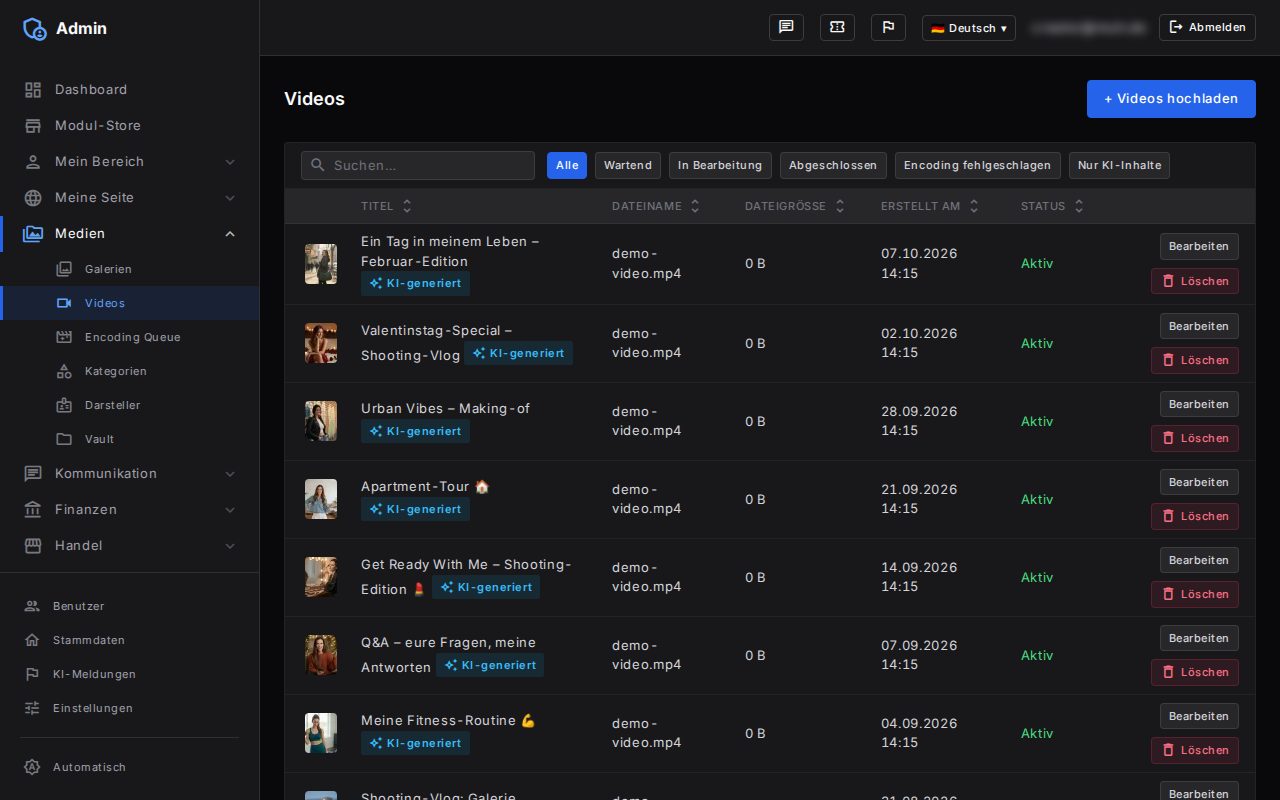Viewport: 1280px width, 800px height.
Task: Open Encoding Queue in sidebar
Action: pyautogui.click(x=130, y=337)
